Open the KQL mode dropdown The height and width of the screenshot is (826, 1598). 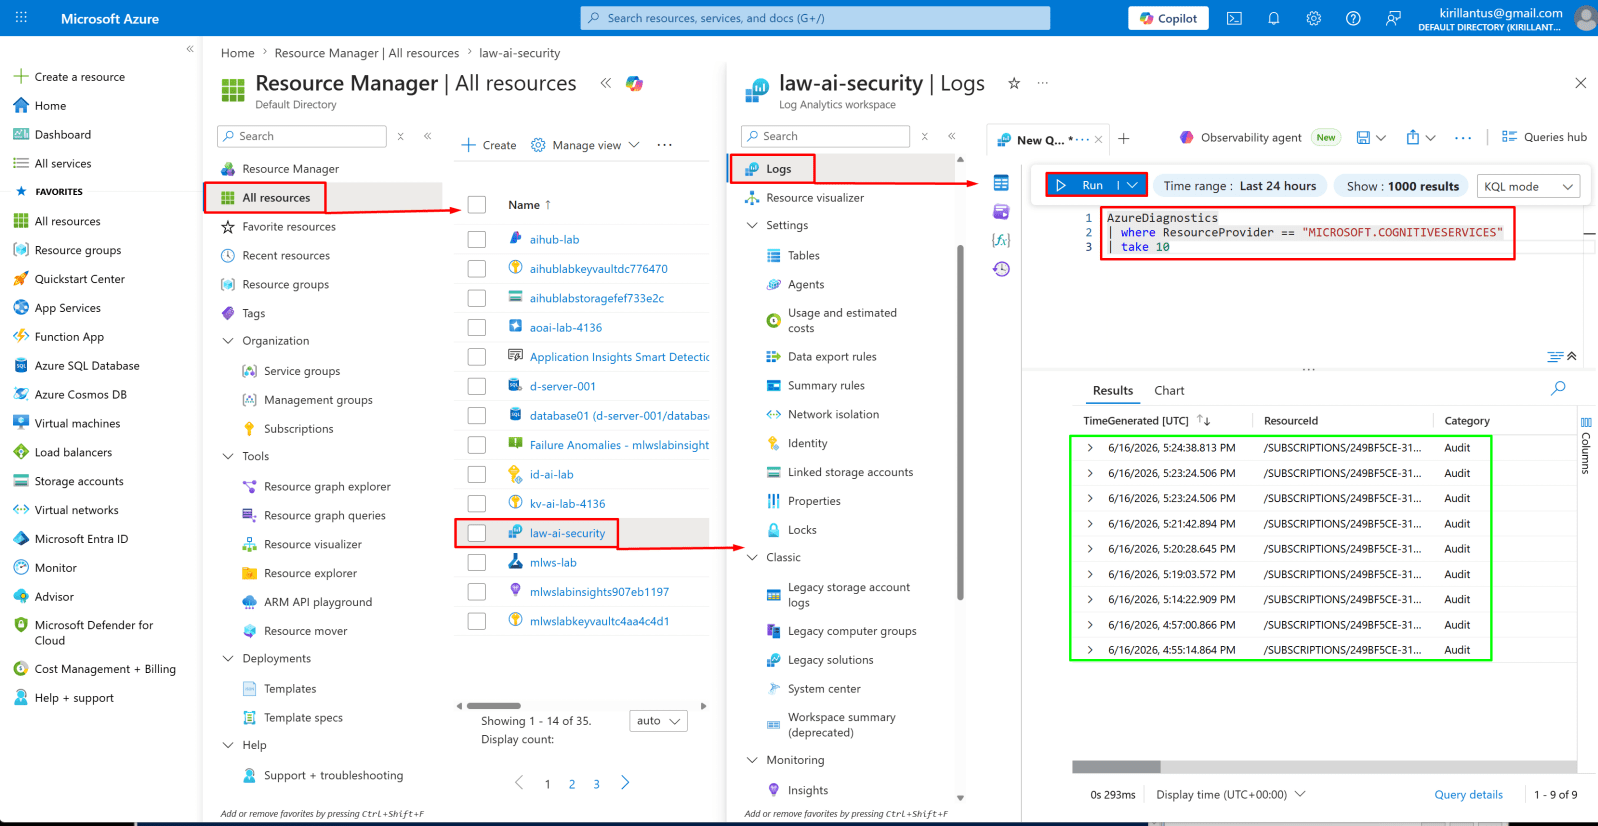1529,186
